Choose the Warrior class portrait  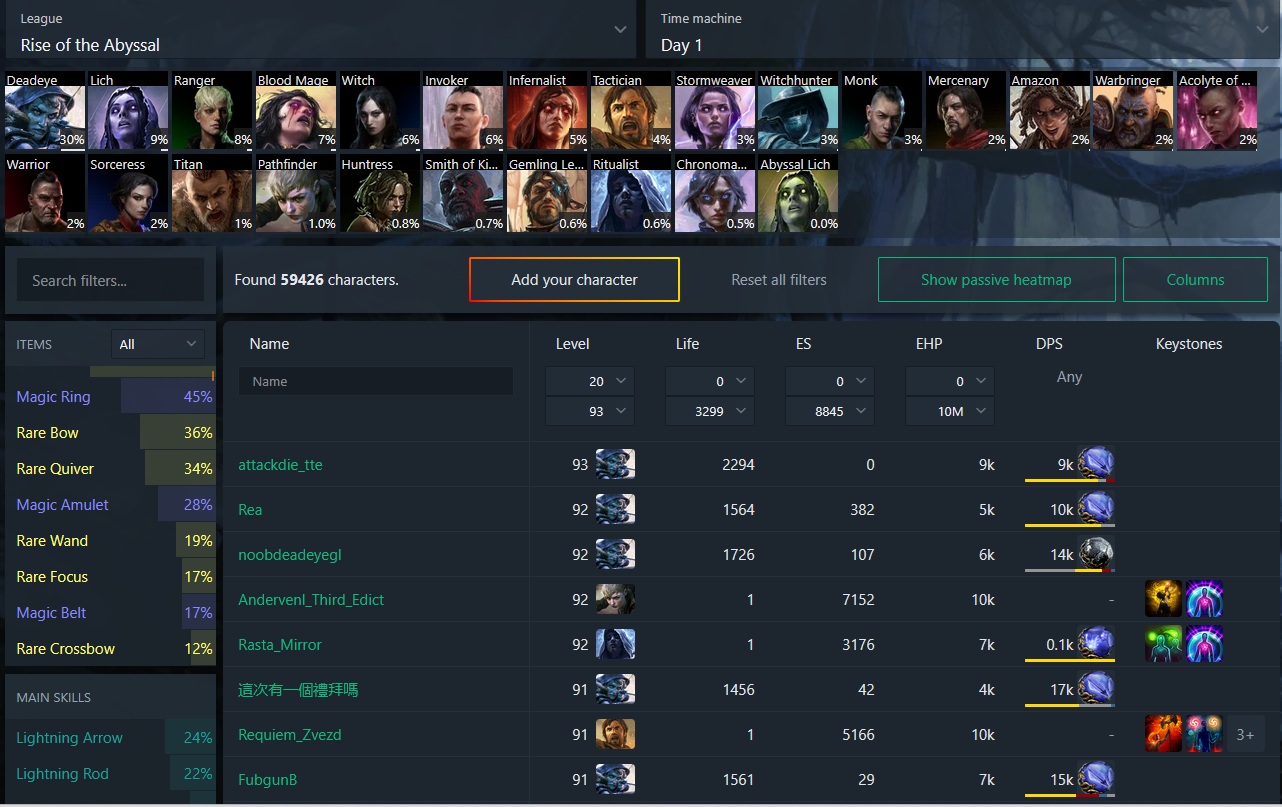click(45, 194)
